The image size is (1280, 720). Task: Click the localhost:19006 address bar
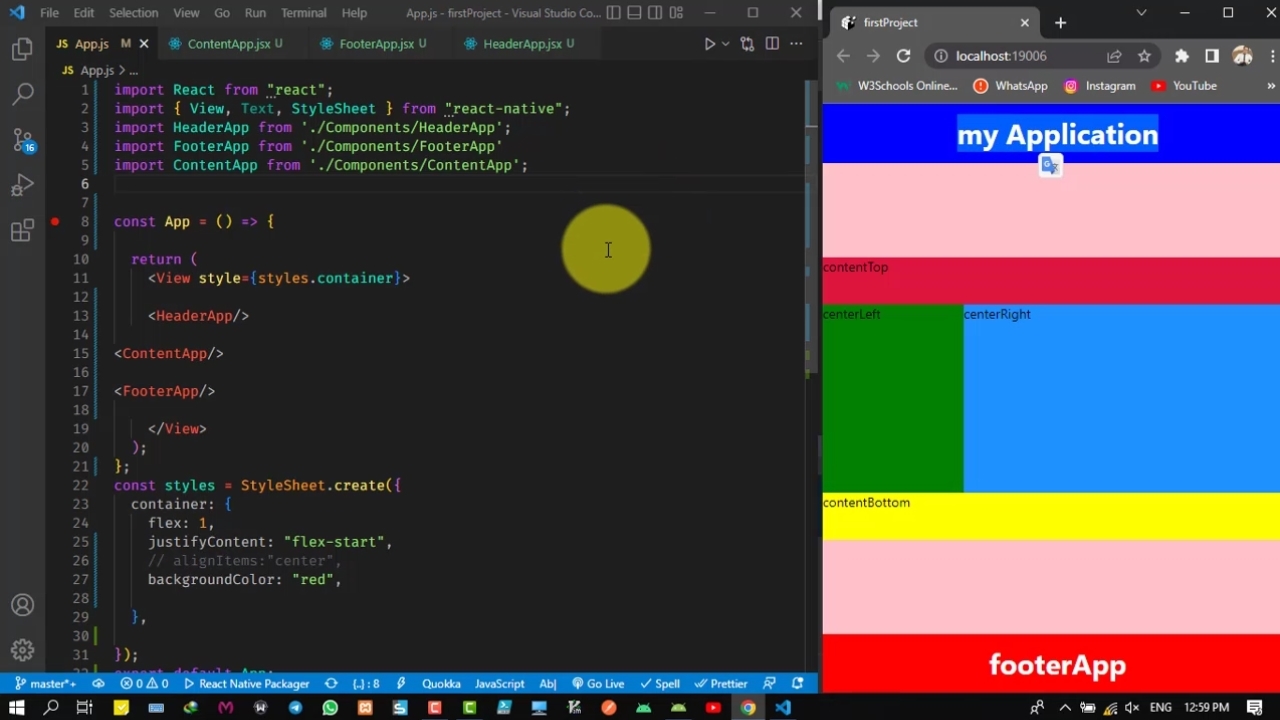pos(1000,56)
